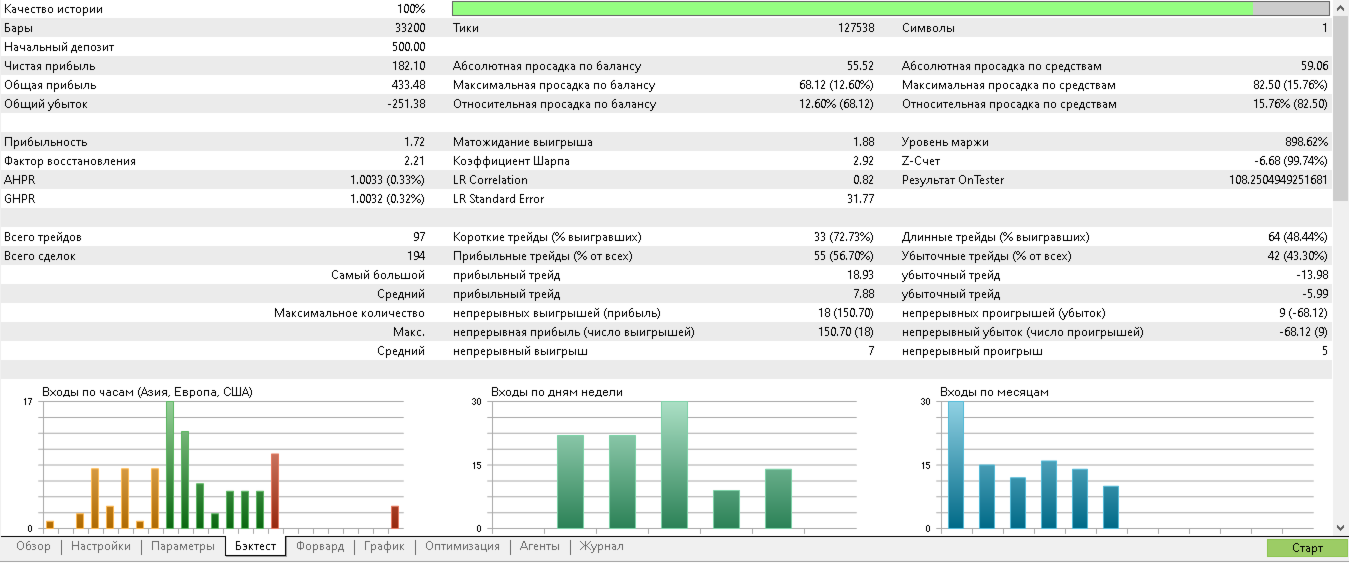Click the LR Standard Error value 31.77
The width and height of the screenshot is (1349, 563).
click(x=861, y=199)
